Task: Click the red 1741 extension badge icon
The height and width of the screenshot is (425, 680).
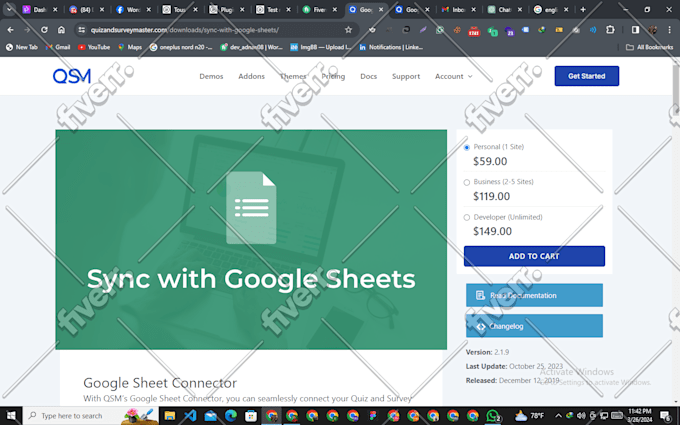Action: point(474,30)
